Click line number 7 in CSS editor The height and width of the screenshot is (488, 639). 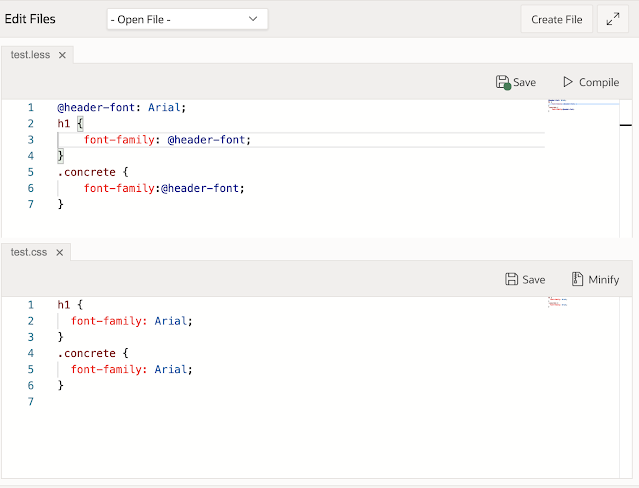[x=31, y=402]
